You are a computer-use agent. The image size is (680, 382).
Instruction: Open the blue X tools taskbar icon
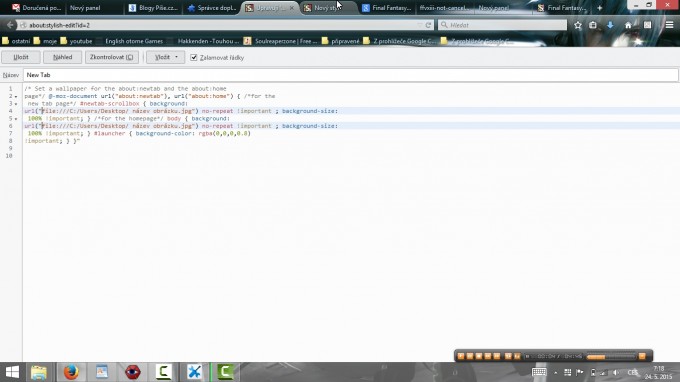pos(194,372)
